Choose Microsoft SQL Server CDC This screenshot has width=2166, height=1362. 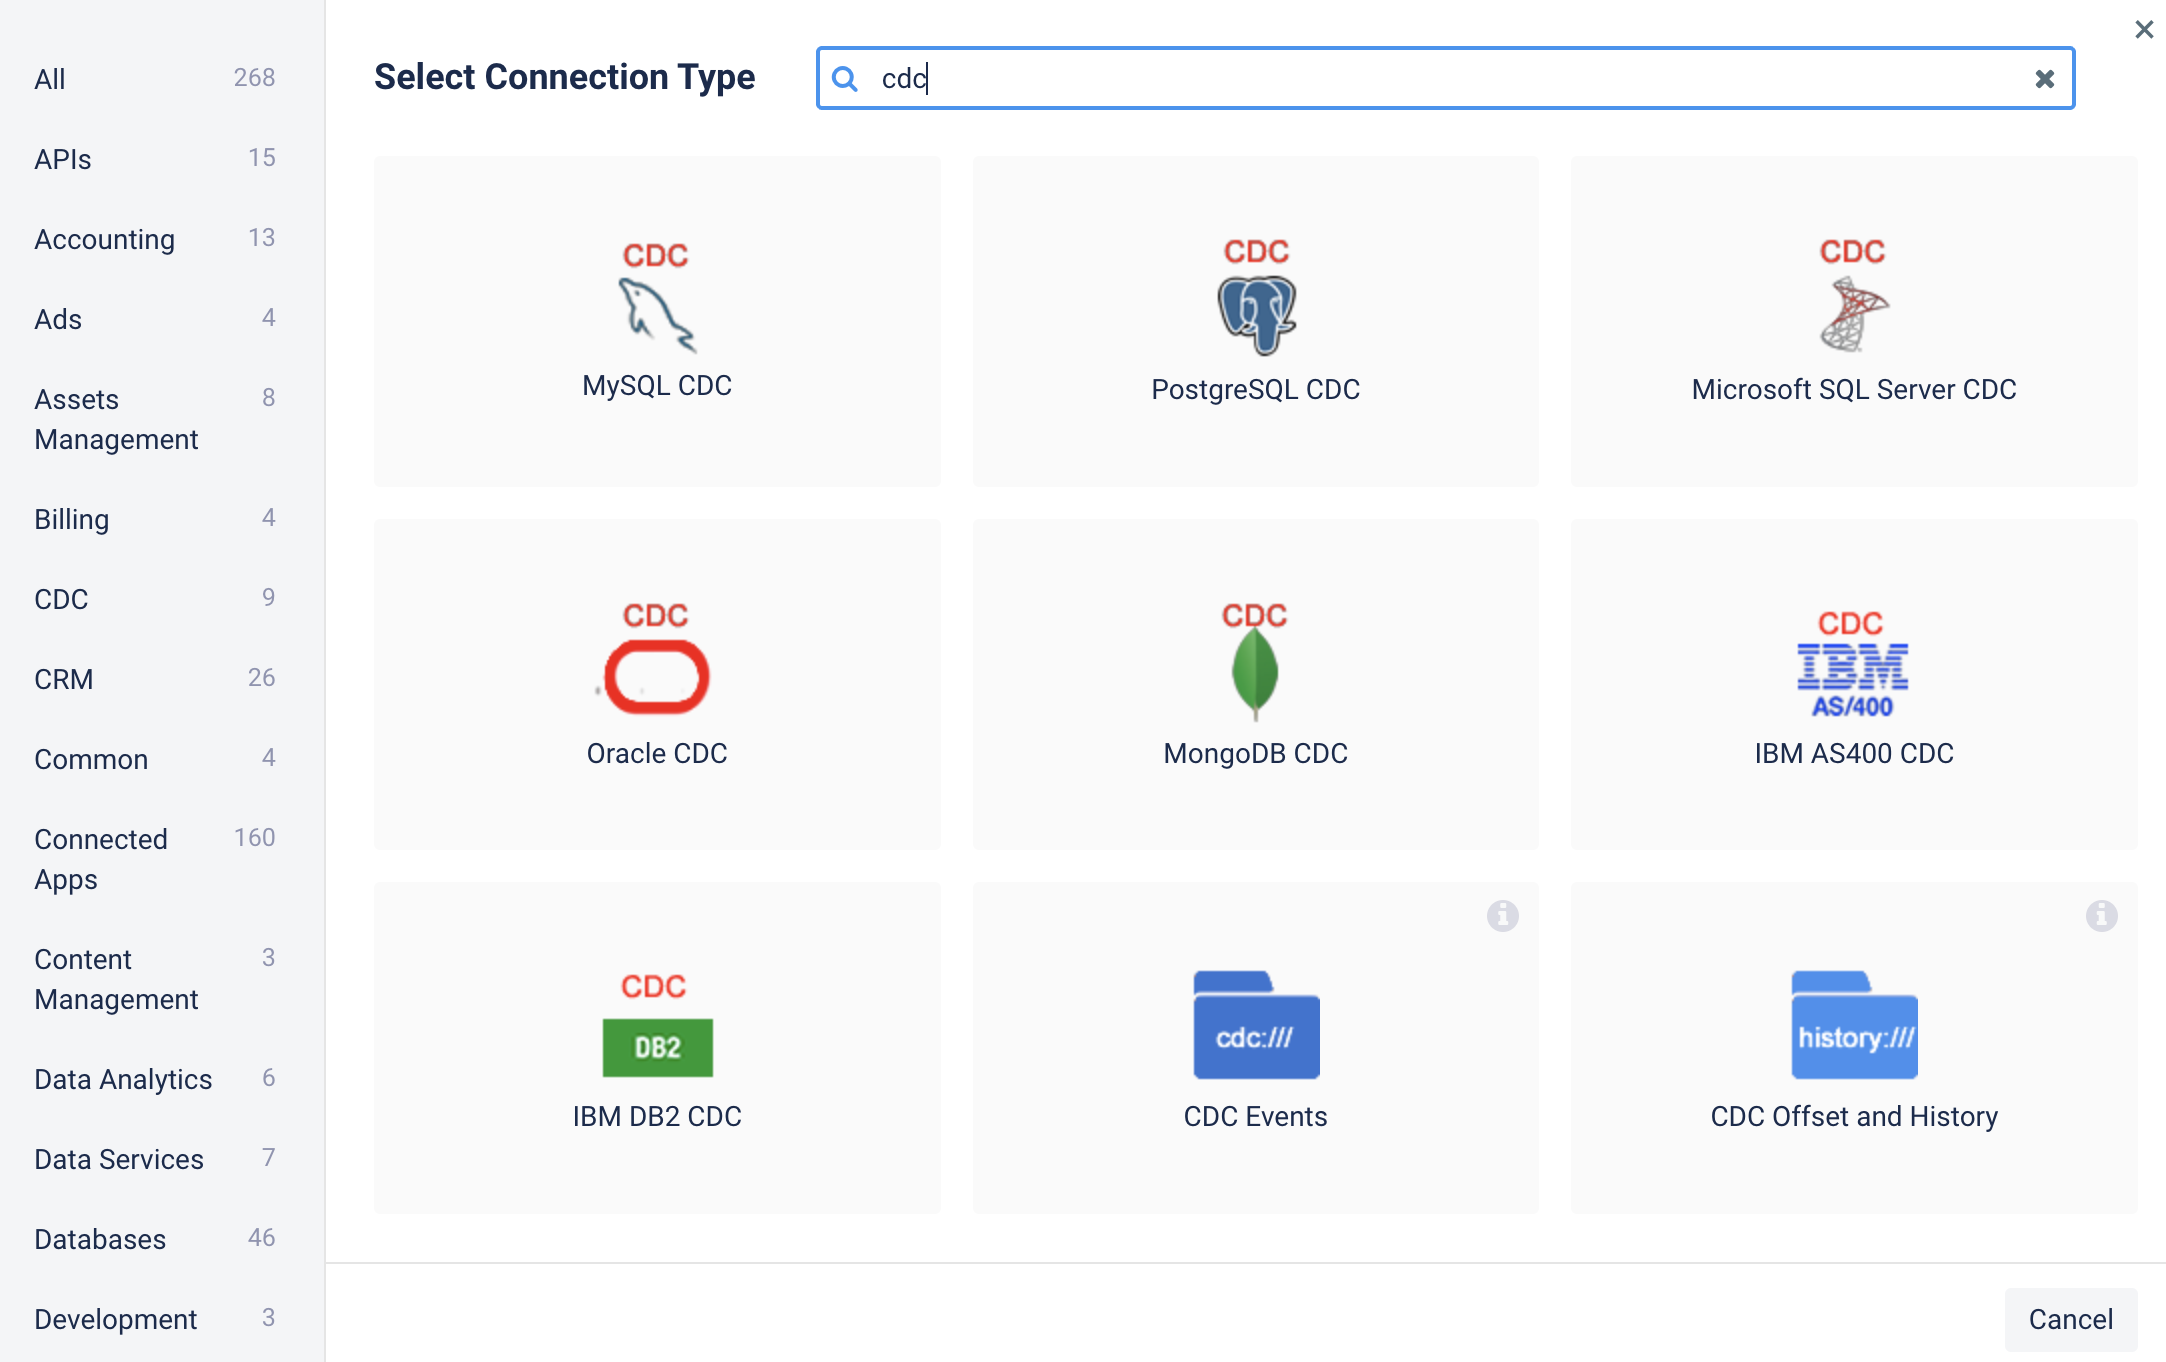pos(1853,320)
